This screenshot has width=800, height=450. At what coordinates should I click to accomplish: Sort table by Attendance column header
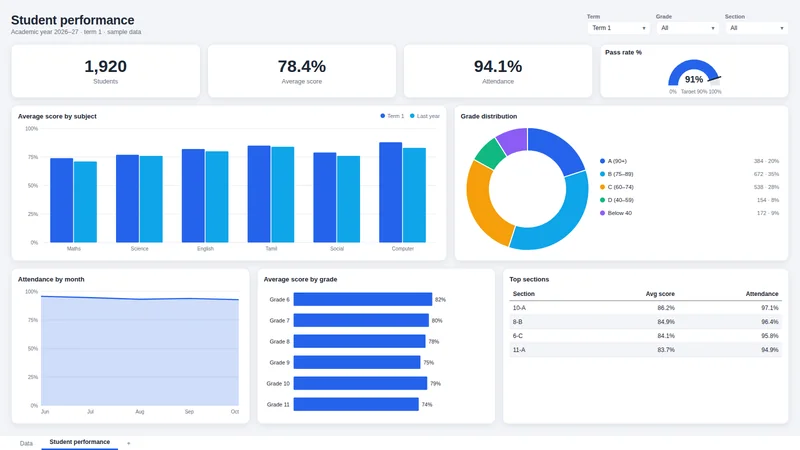click(762, 294)
